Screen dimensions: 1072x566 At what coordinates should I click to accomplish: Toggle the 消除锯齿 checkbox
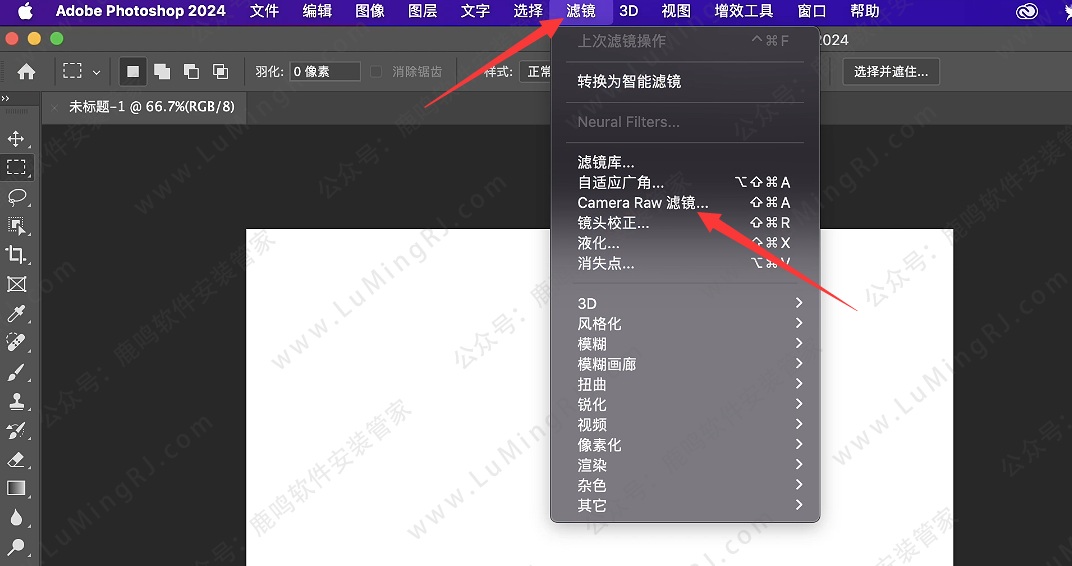point(376,71)
